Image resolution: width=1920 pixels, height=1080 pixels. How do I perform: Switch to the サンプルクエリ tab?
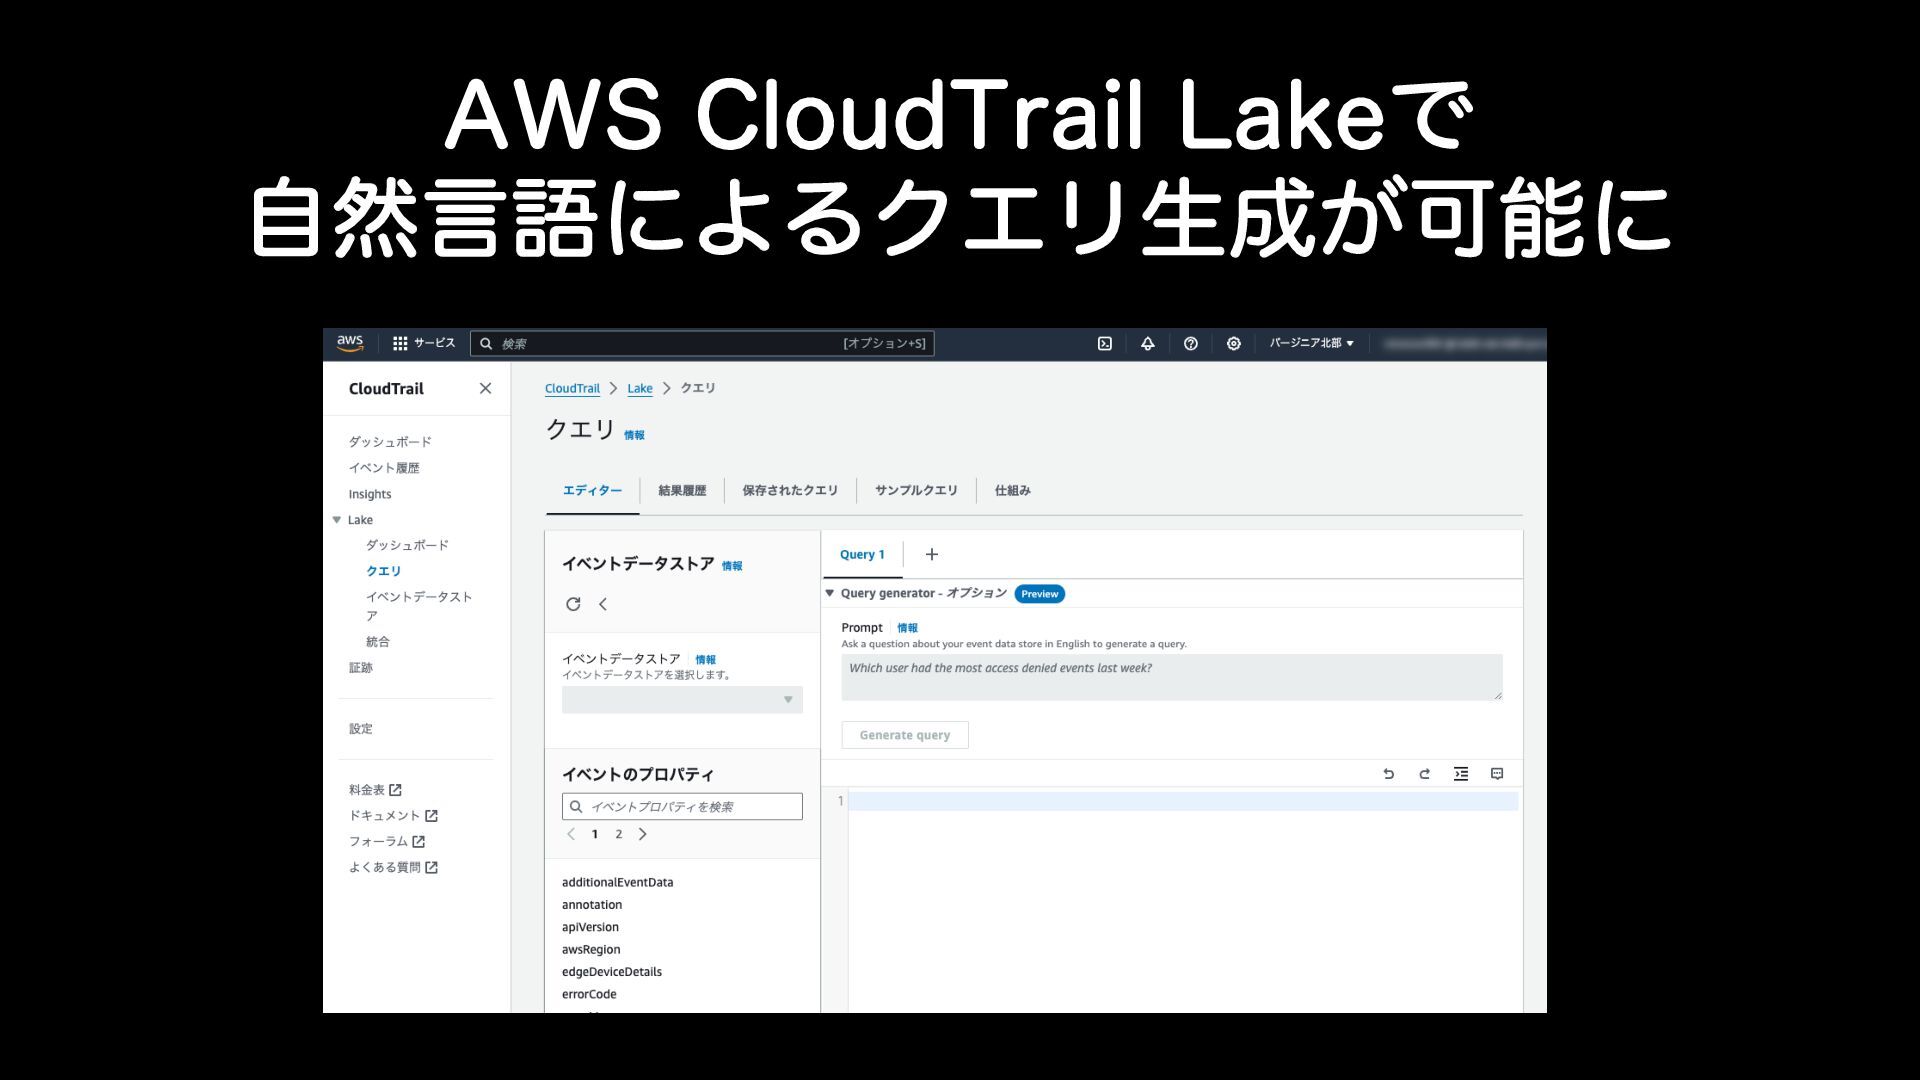915,490
